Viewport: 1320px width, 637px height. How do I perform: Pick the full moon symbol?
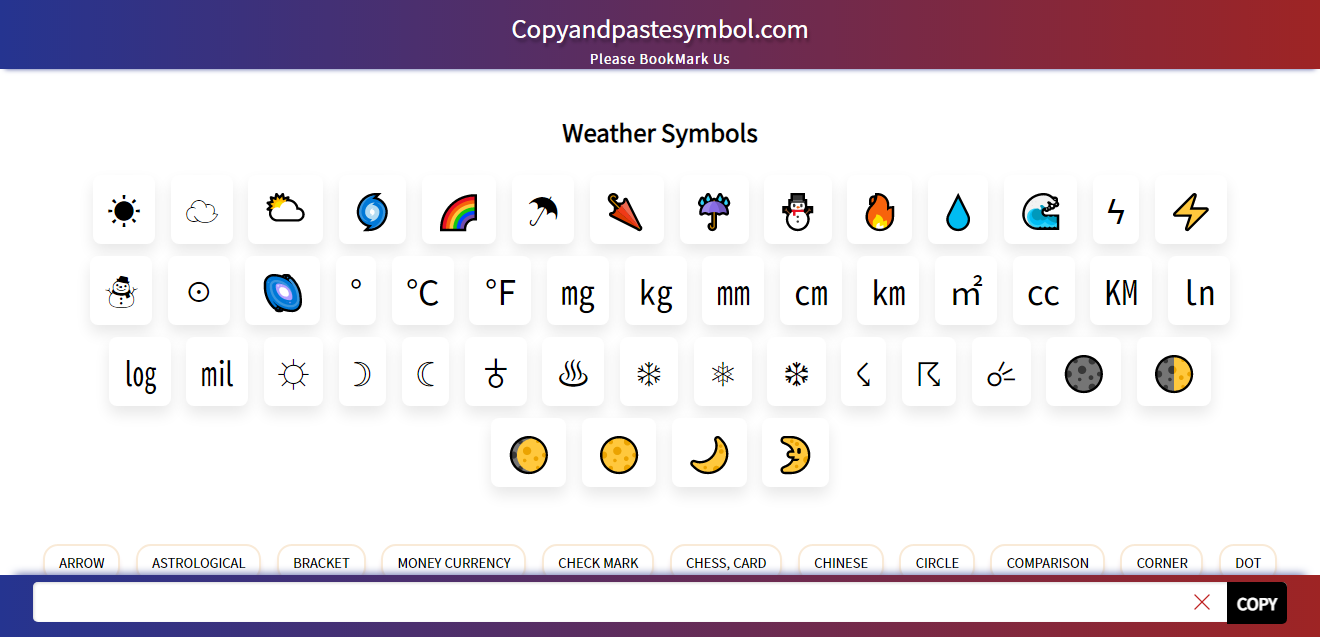point(619,454)
